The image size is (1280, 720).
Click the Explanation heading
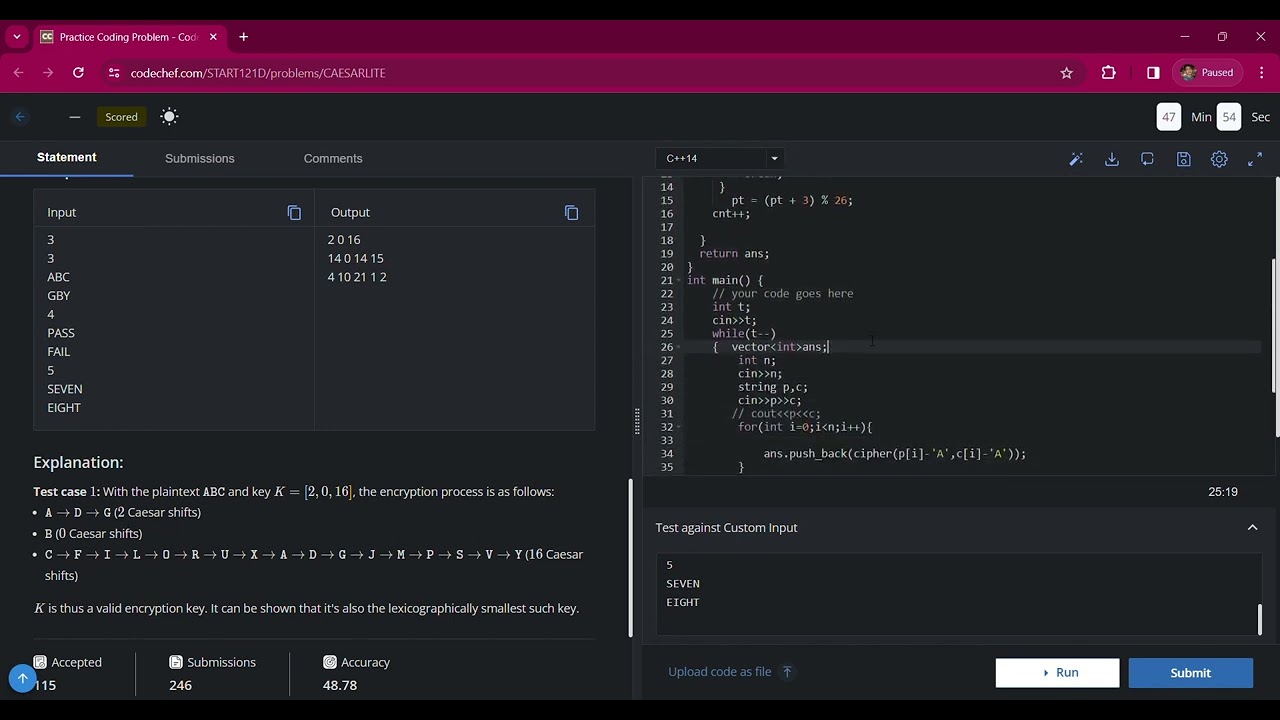78,462
